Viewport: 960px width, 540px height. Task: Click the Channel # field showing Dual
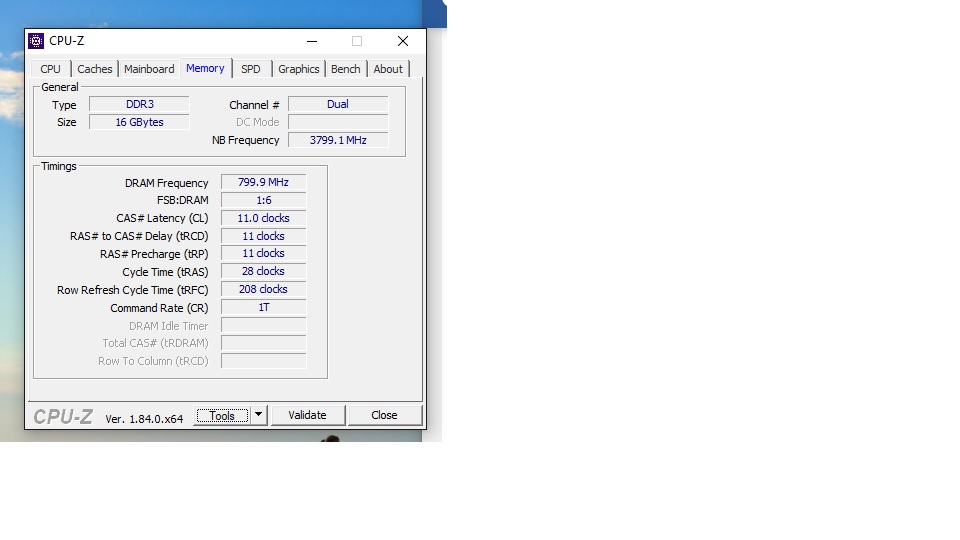click(x=338, y=104)
